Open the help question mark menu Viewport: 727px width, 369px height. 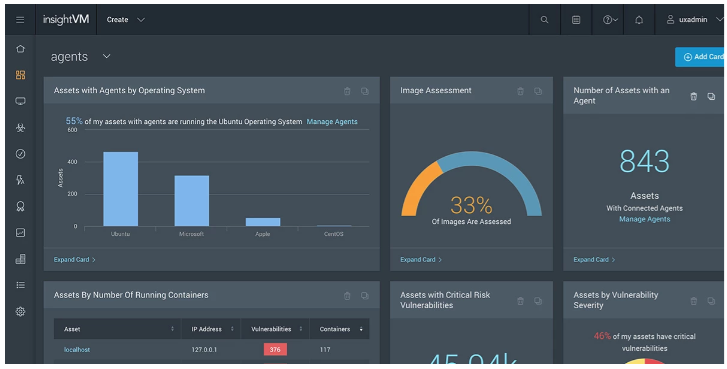click(x=610, y=20)
